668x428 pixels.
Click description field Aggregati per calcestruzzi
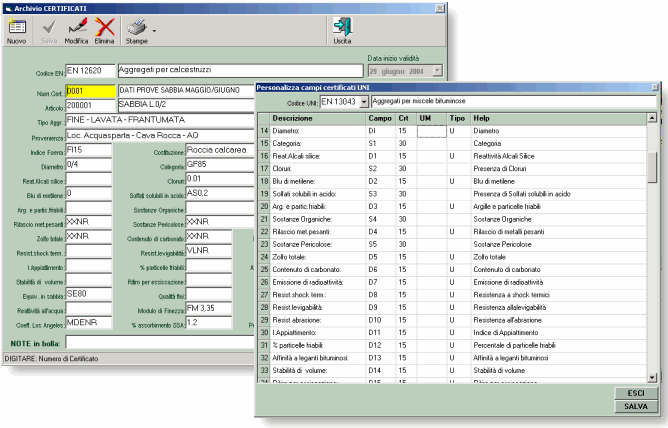tap(240, 70)
